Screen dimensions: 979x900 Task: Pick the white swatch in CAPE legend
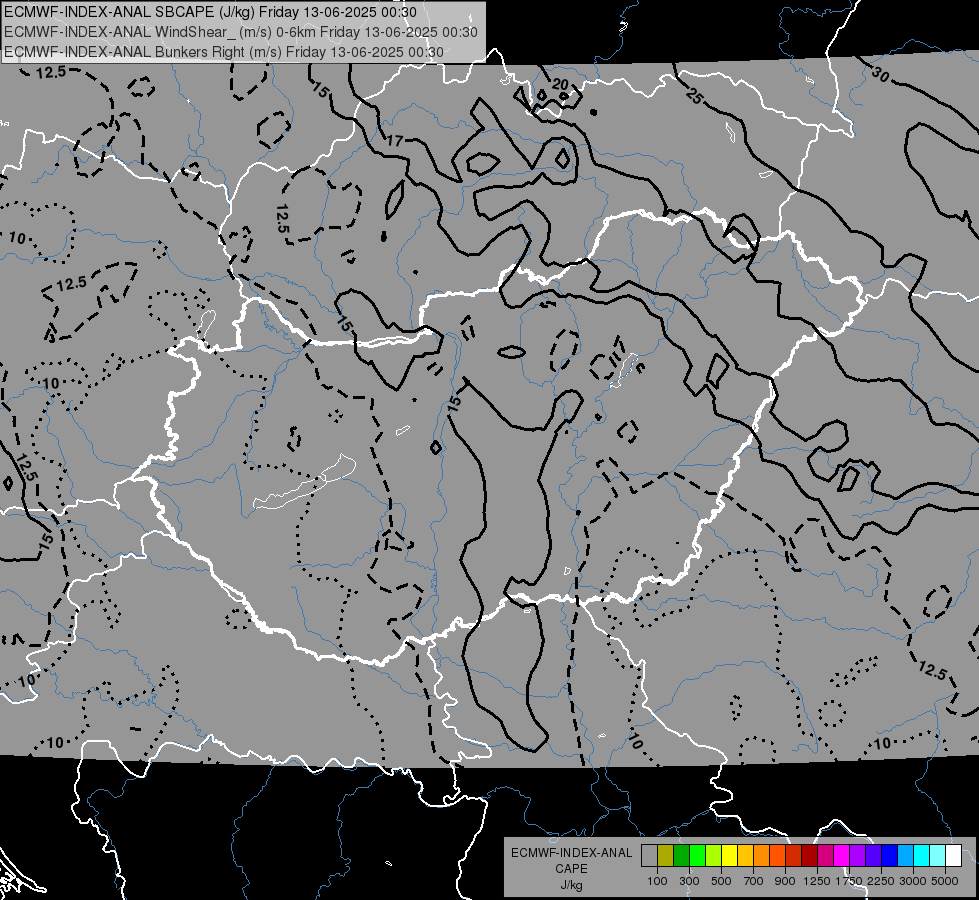pos(953,856)
